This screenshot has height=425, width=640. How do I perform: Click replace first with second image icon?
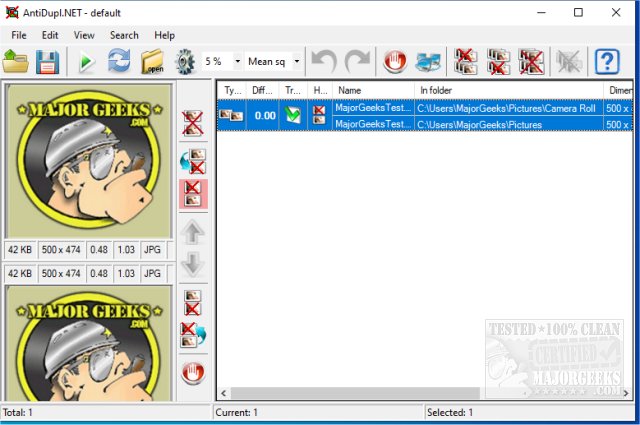click(193, 335)
